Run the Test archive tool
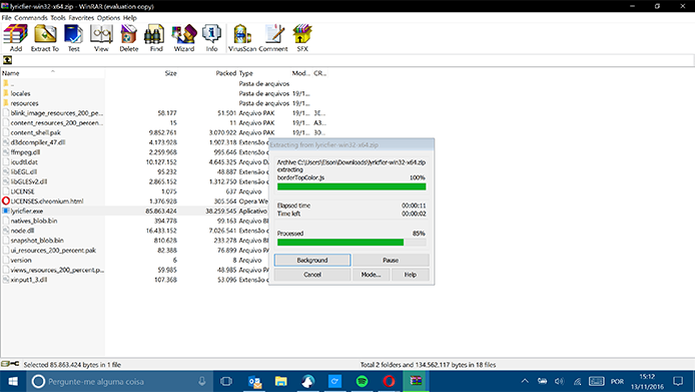The image size is (695, 392). coord(74,38)
